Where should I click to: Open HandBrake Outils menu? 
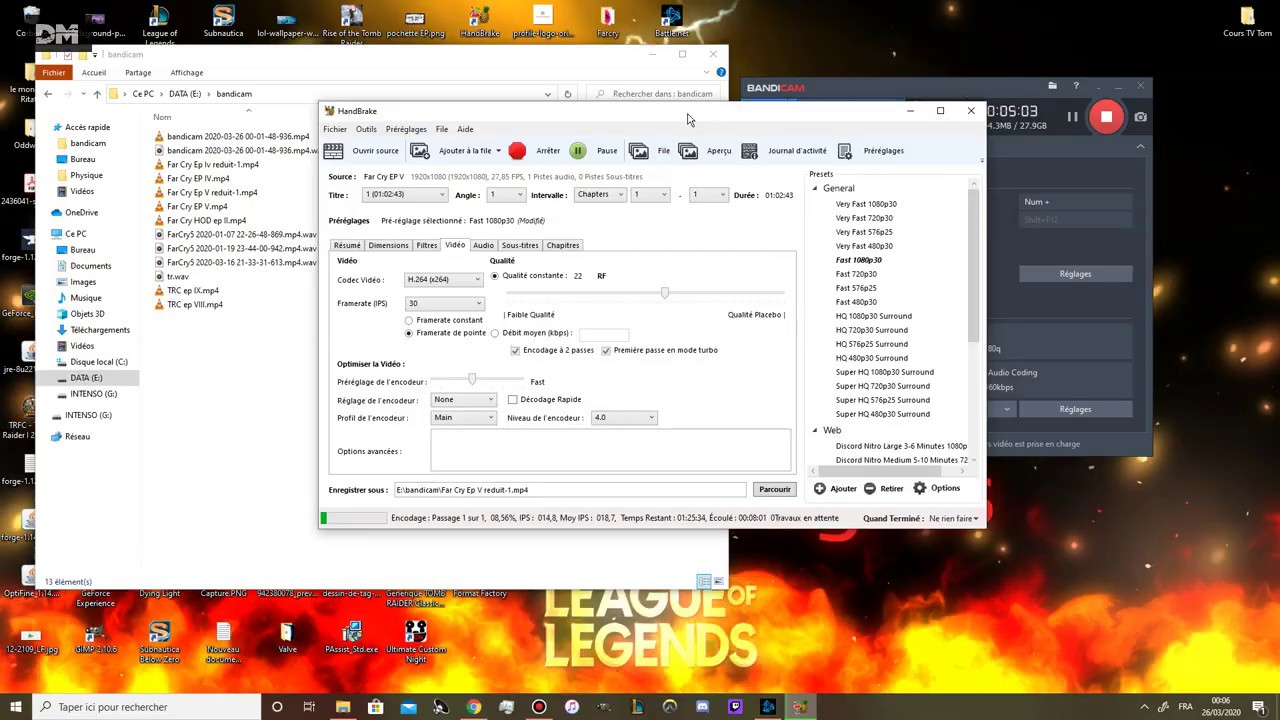tap(366, 129)
